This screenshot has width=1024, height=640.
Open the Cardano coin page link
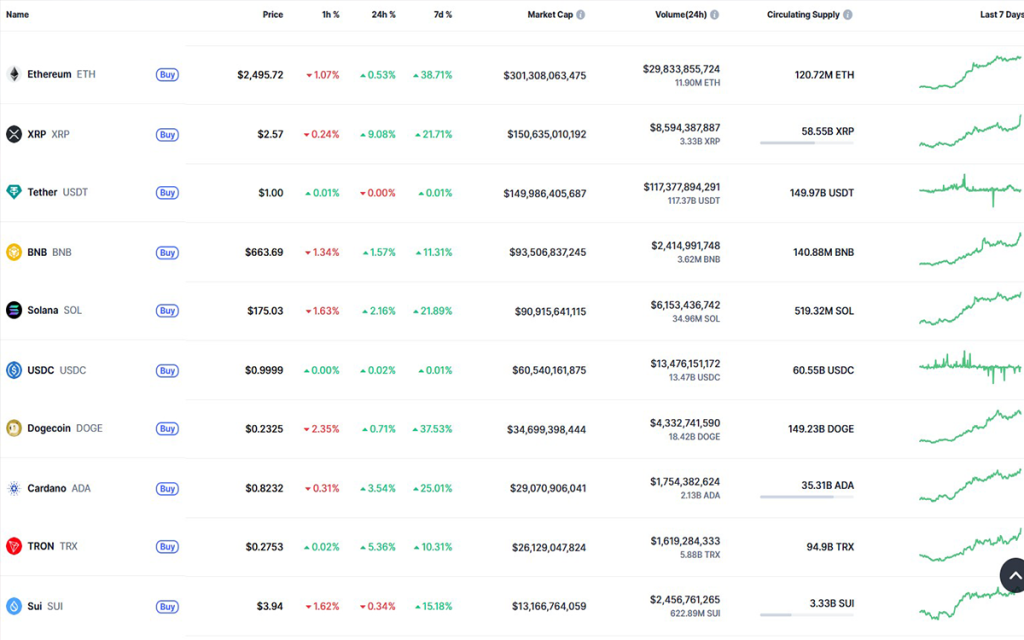[x=47, y=488]
